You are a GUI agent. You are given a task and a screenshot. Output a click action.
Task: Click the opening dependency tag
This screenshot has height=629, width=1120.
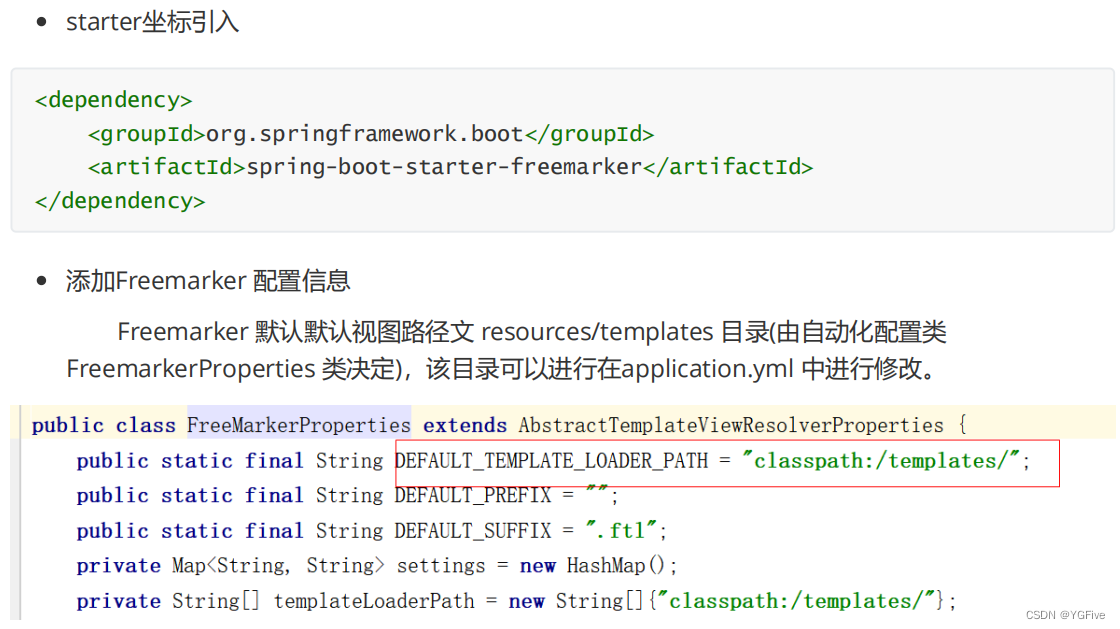(x=112, y=99)
